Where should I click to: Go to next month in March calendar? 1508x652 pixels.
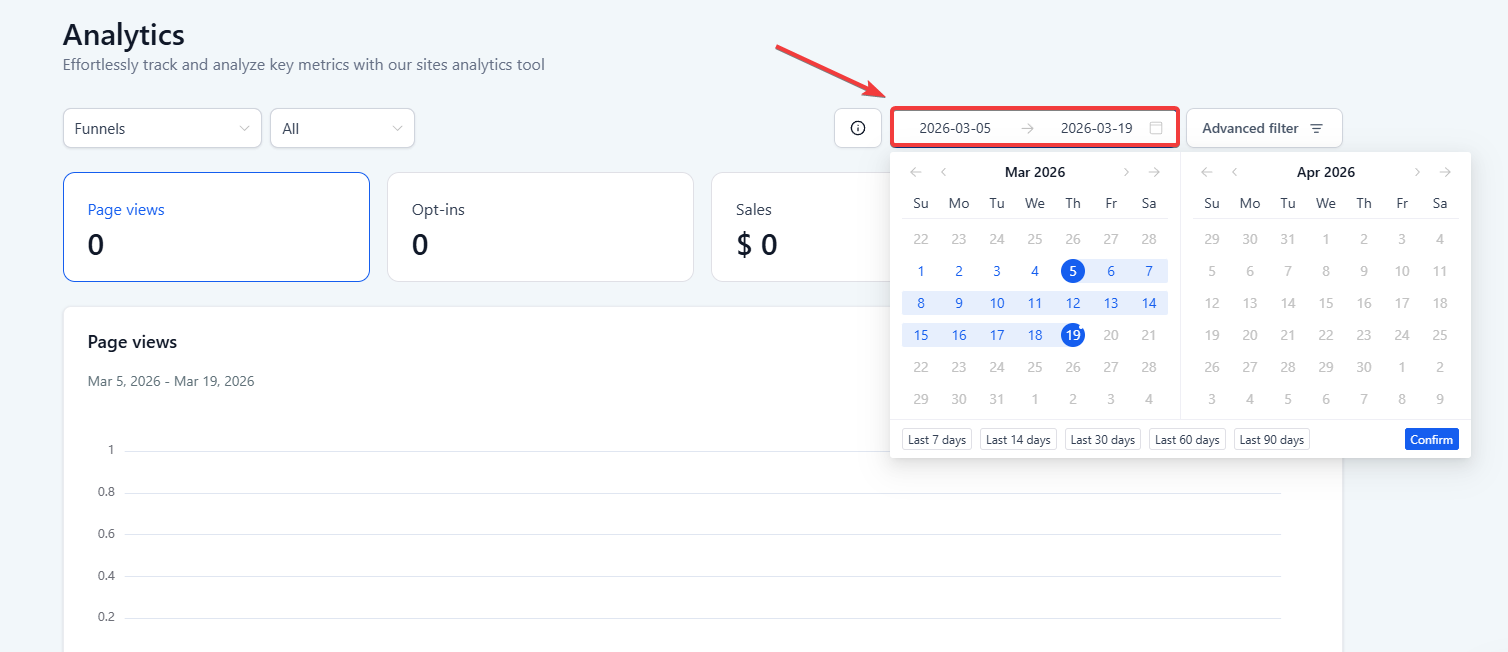coord(1127,172)
